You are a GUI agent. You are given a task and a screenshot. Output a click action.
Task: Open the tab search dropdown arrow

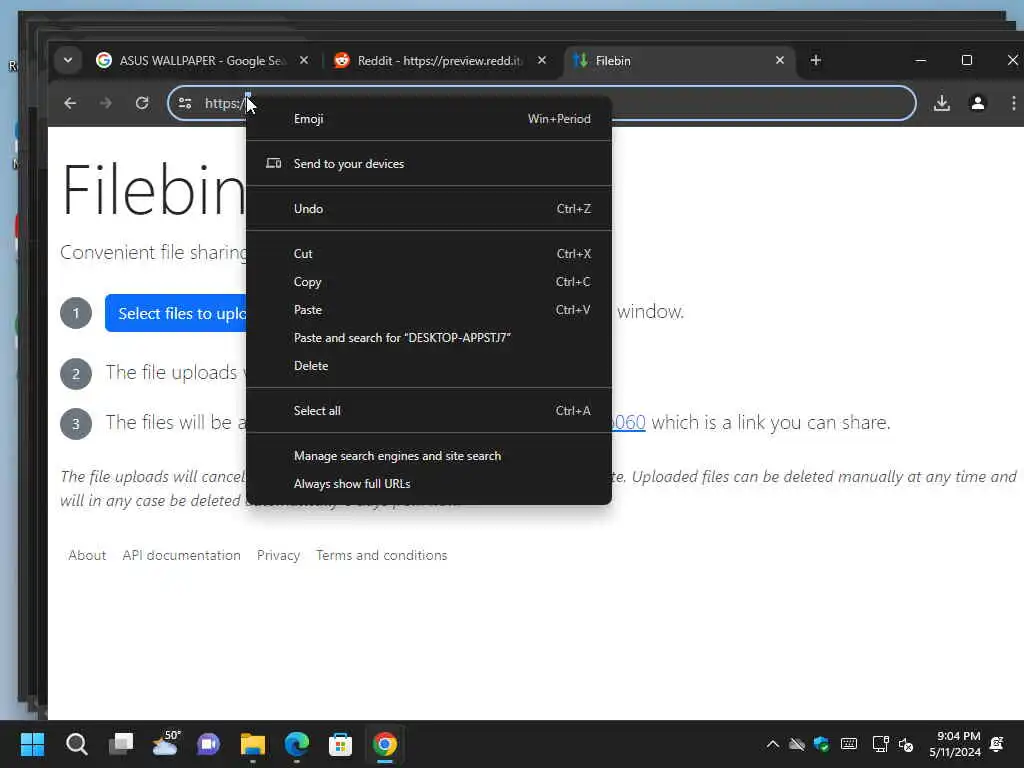click(x=67, y=61)
